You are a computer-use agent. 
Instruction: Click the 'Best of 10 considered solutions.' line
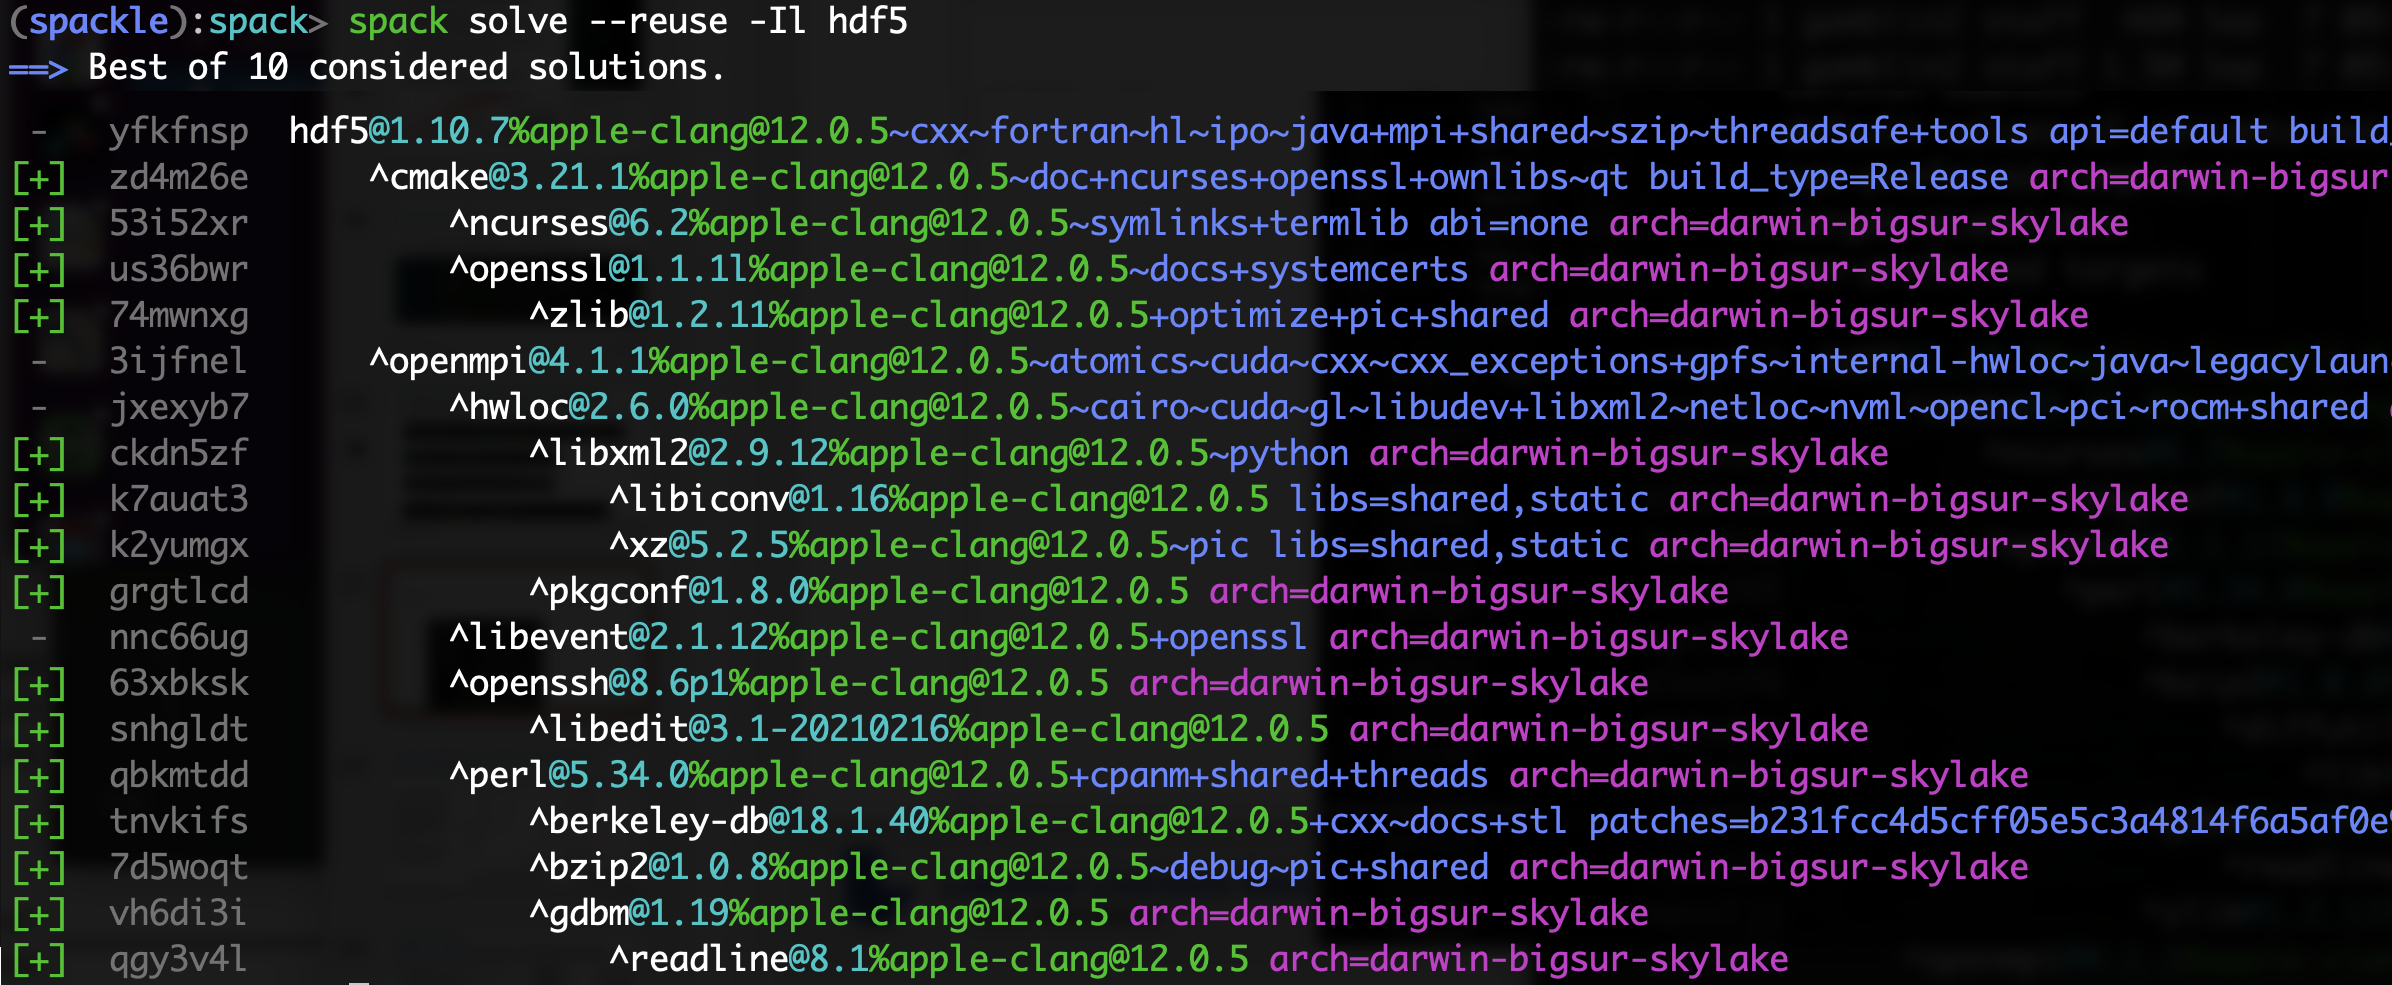[406, 67]
